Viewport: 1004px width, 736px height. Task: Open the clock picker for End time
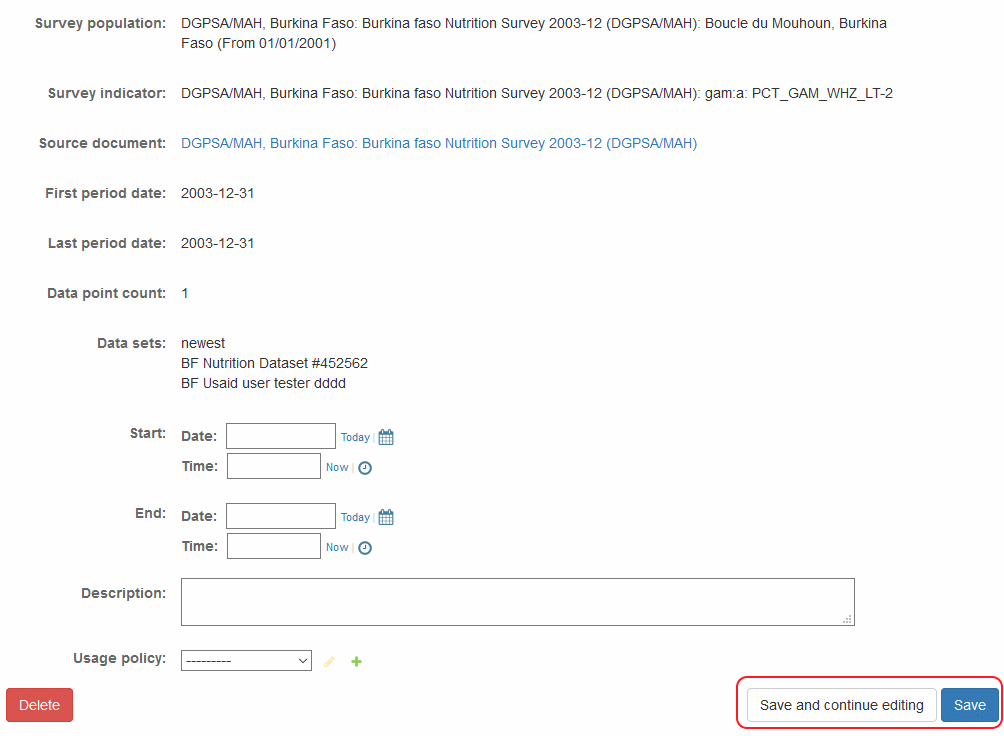(365, 547)
